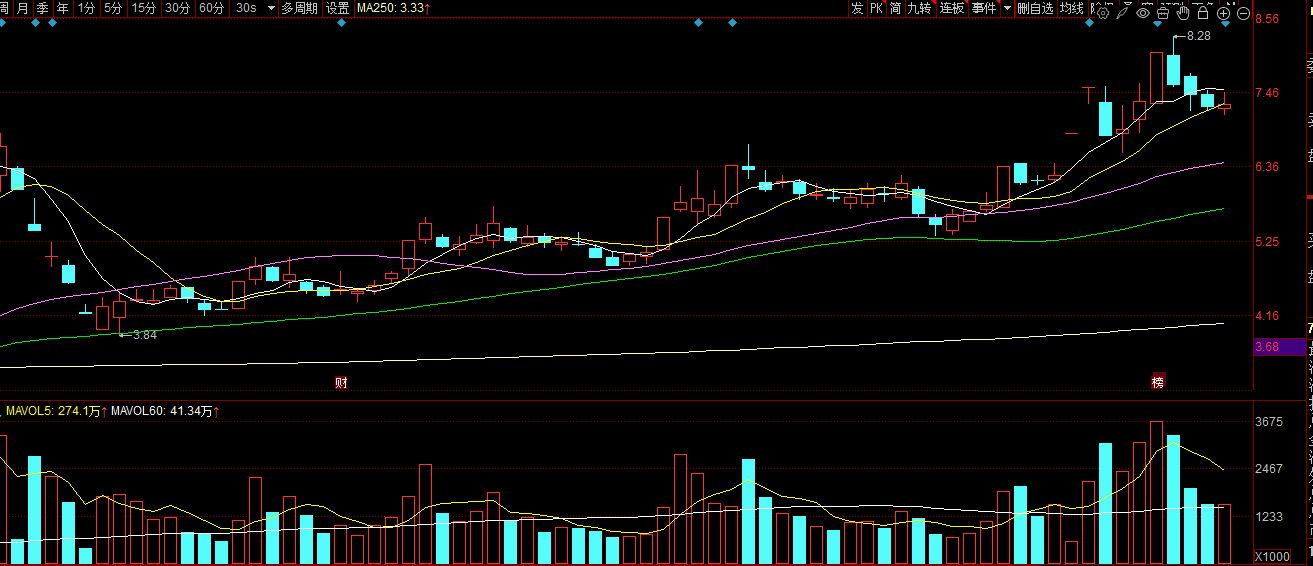Expand the dropdown arrow after 事件

pos(1005,8)
